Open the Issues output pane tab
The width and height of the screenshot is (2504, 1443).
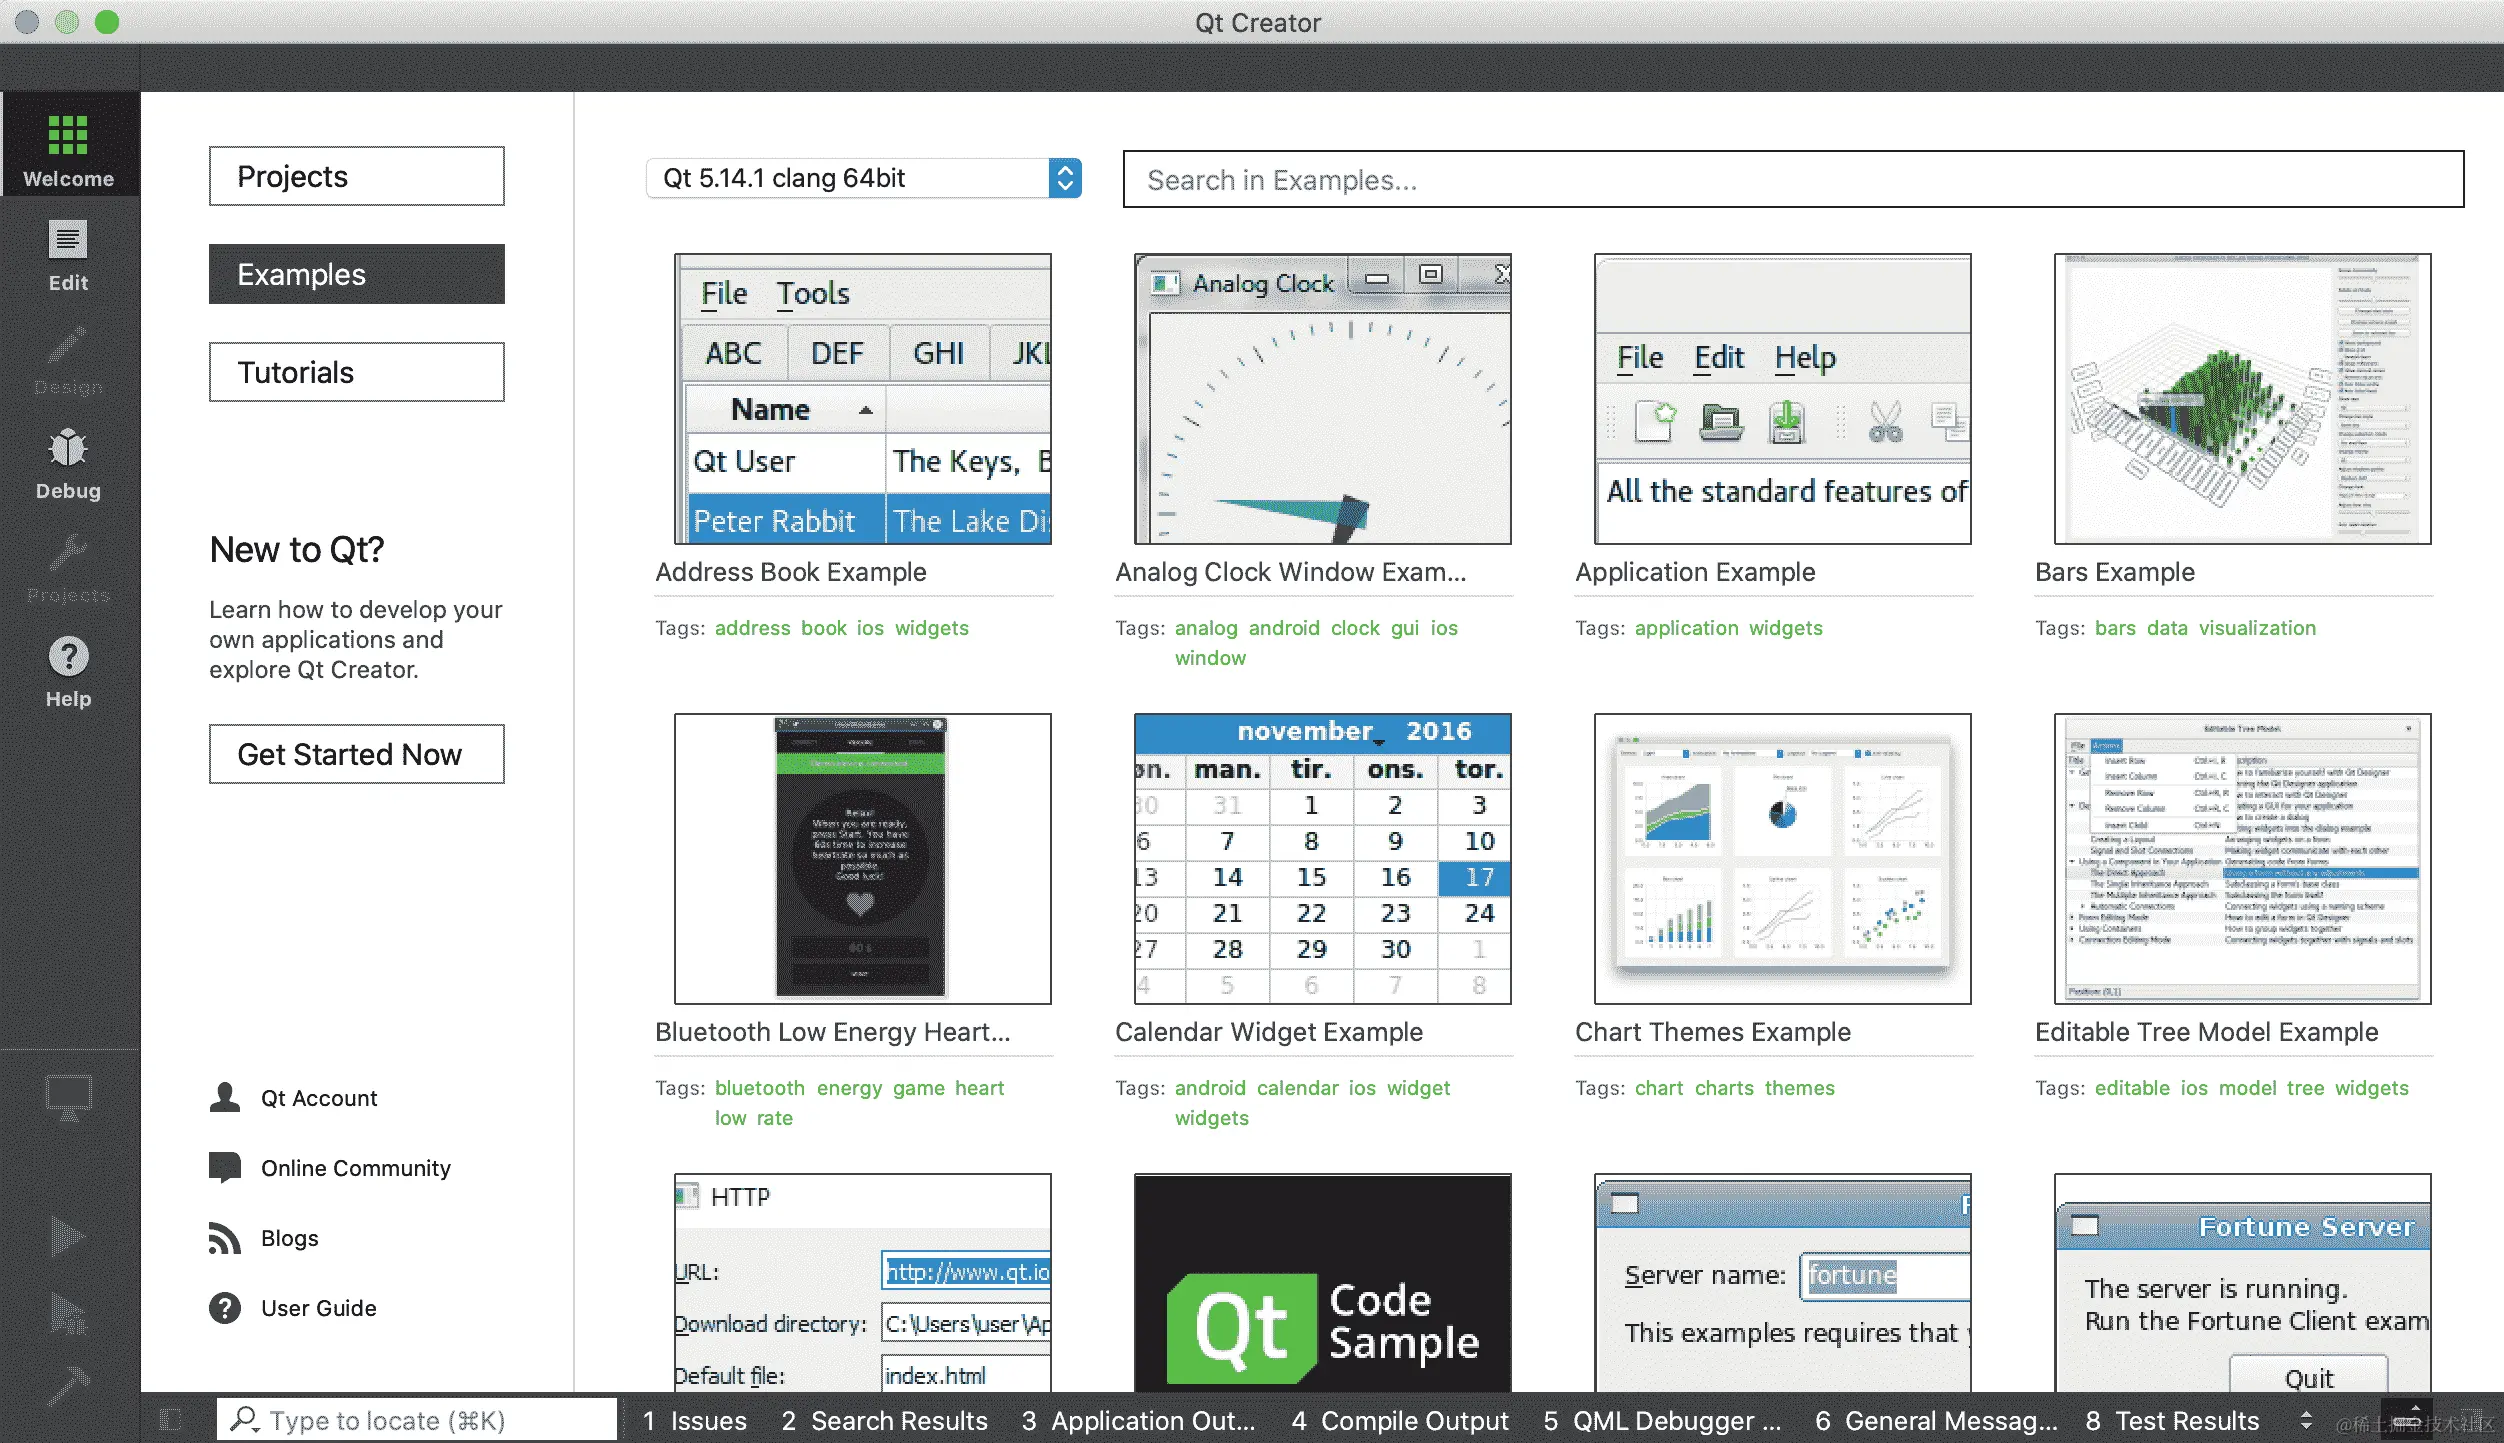[x=695, y=1421]
